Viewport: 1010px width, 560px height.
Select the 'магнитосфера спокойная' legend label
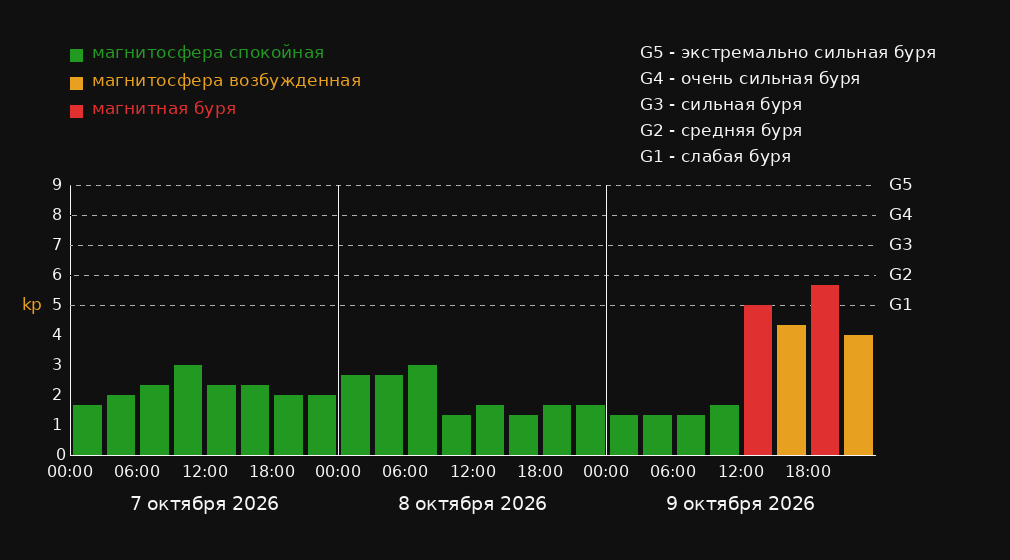click(208, 53)
